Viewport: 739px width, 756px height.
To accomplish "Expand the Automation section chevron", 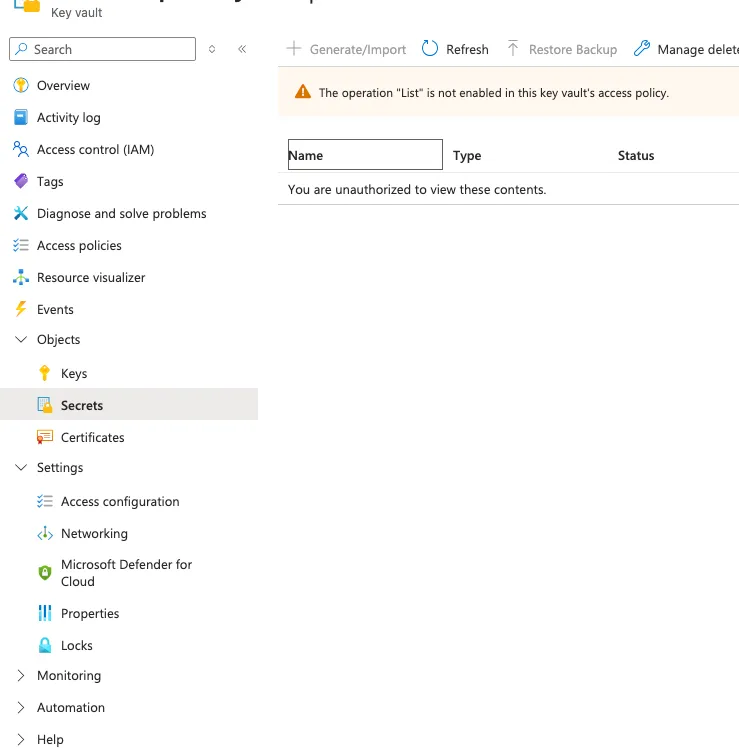I will pos(21,707).
